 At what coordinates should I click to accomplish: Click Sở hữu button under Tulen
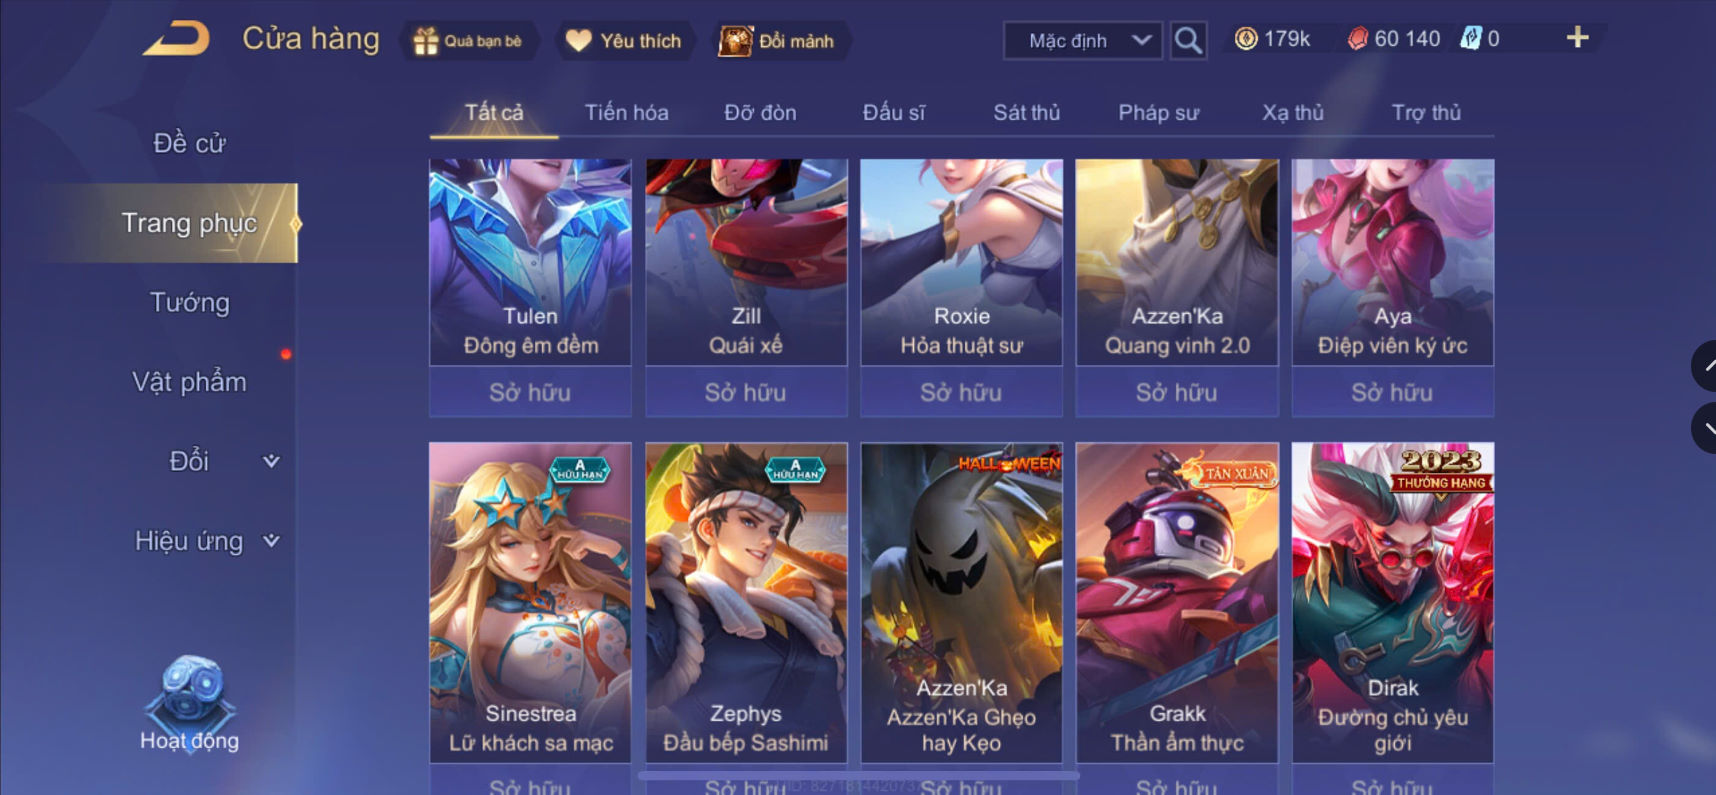pyautogui.click(x=530, y=392)
